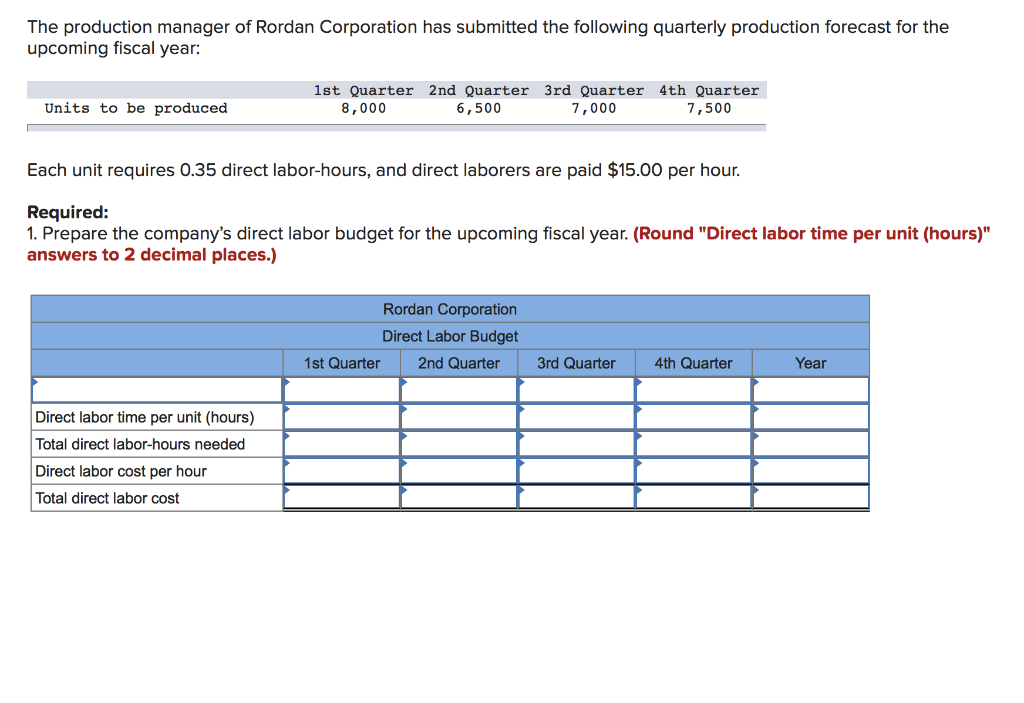Click the 6,500 units value
Screen dimensions: 1024x703
(x=479, y=108)
